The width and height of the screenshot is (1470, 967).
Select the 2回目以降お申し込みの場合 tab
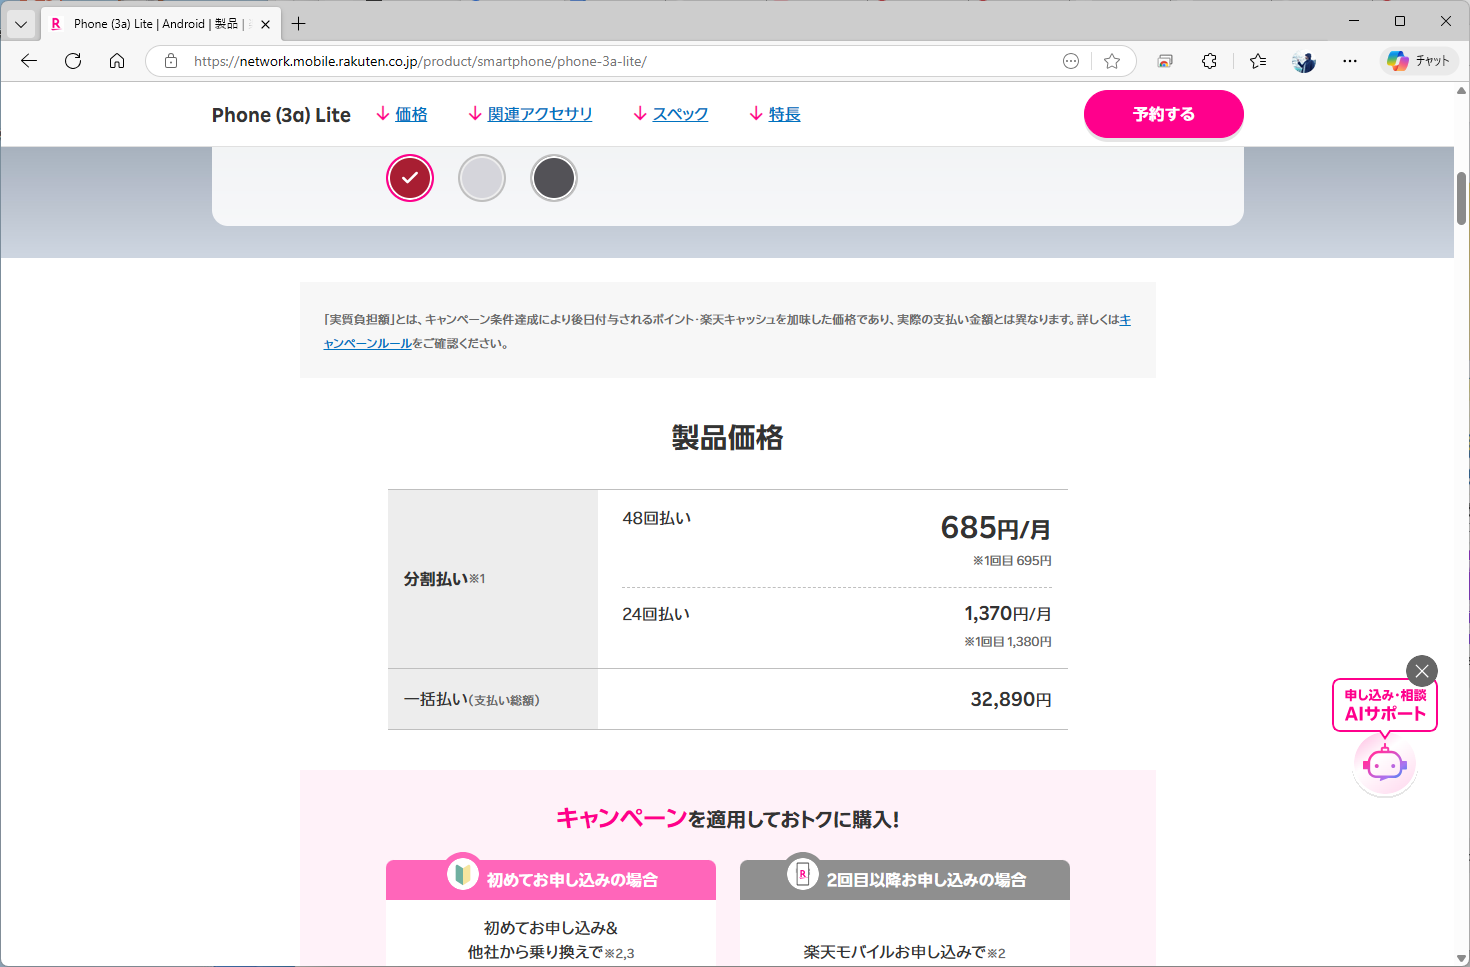pyautogui.click(x=905, y=879)
